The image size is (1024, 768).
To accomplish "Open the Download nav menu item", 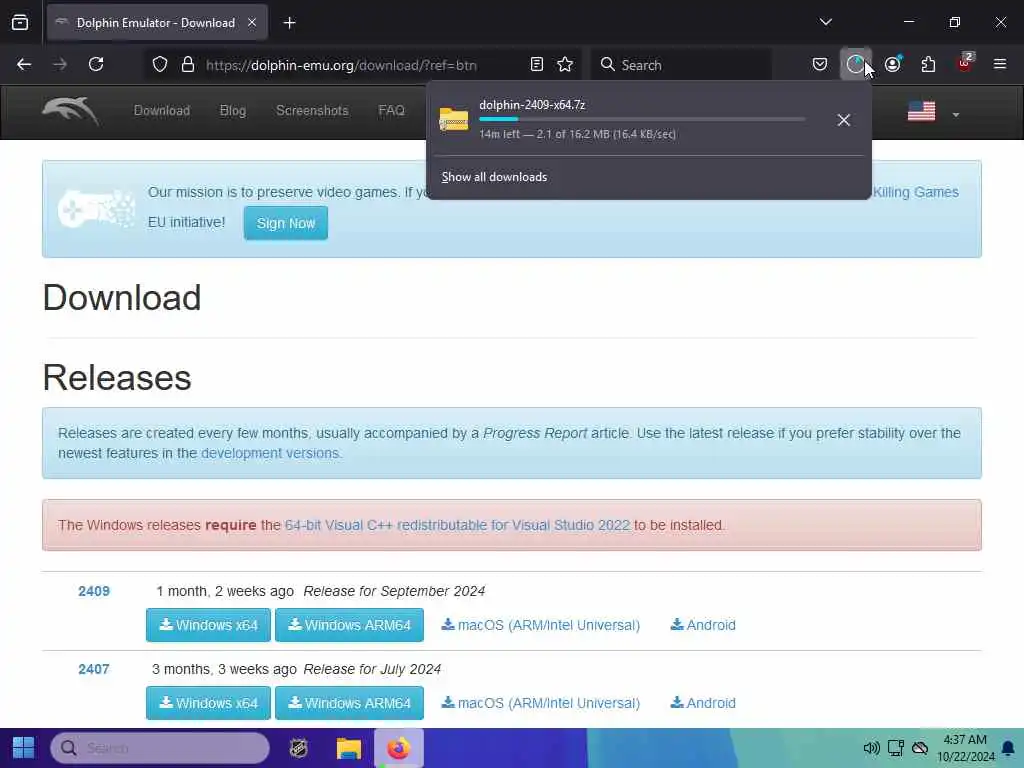I will point(162,110).
